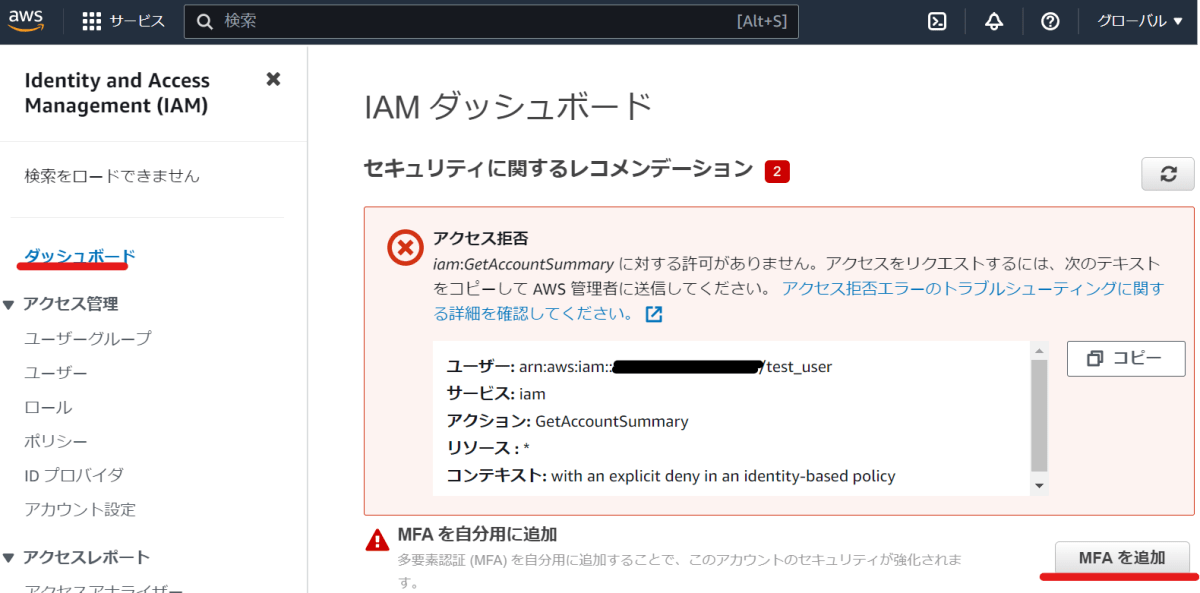Viewport: 1200px width, 593px height.
Task: Click the magnifier icon in search bar
Action: [x=205, y=22]
